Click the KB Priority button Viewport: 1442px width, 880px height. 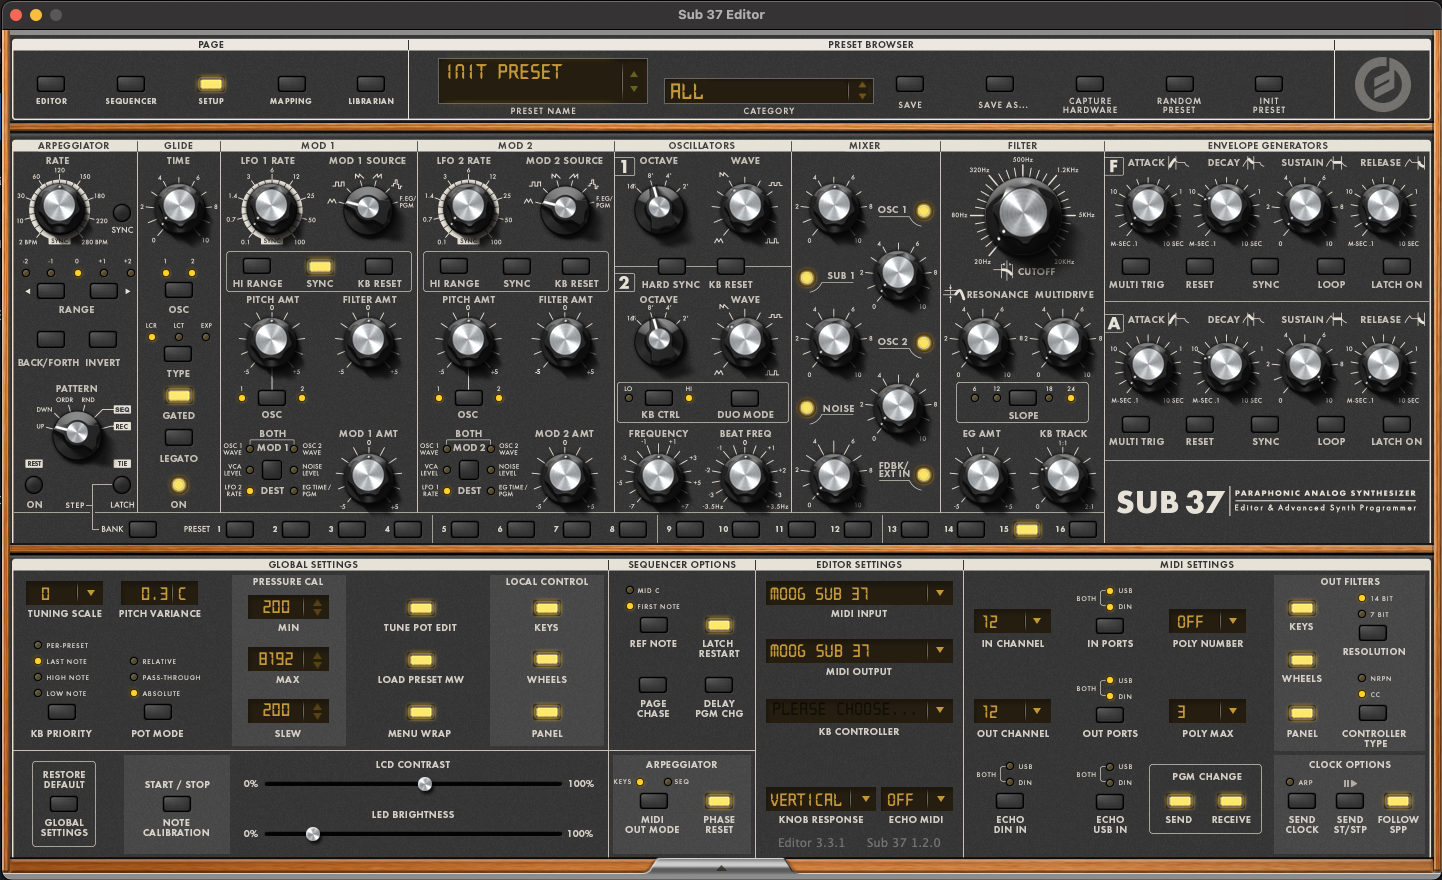point(62,713)
